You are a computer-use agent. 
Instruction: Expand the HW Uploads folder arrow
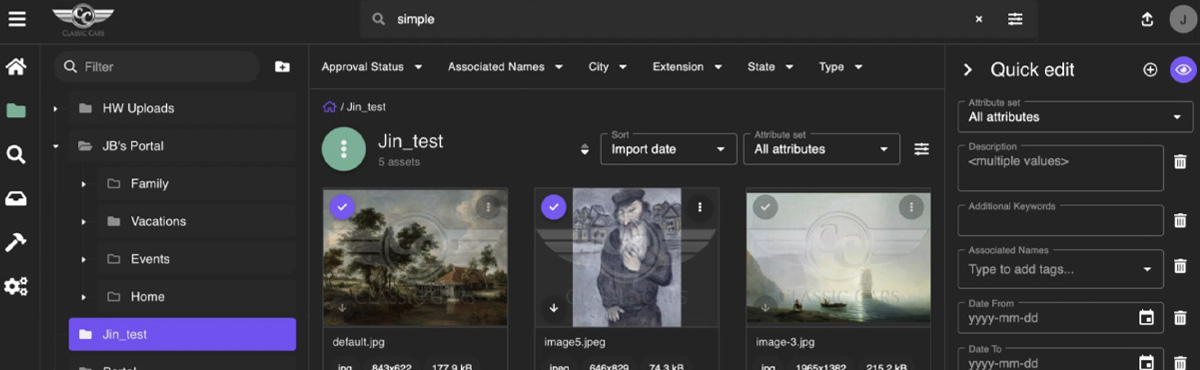coord(56,108)
